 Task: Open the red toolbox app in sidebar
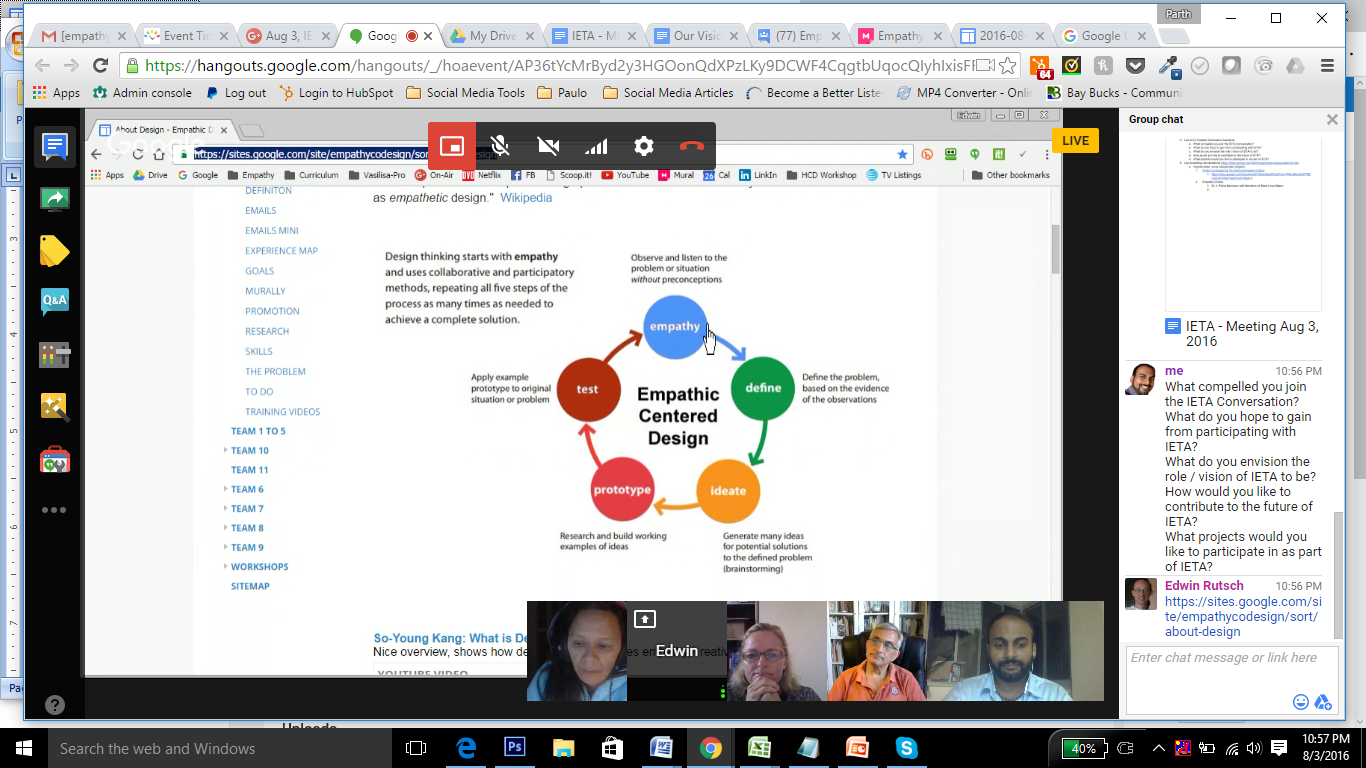54,459
